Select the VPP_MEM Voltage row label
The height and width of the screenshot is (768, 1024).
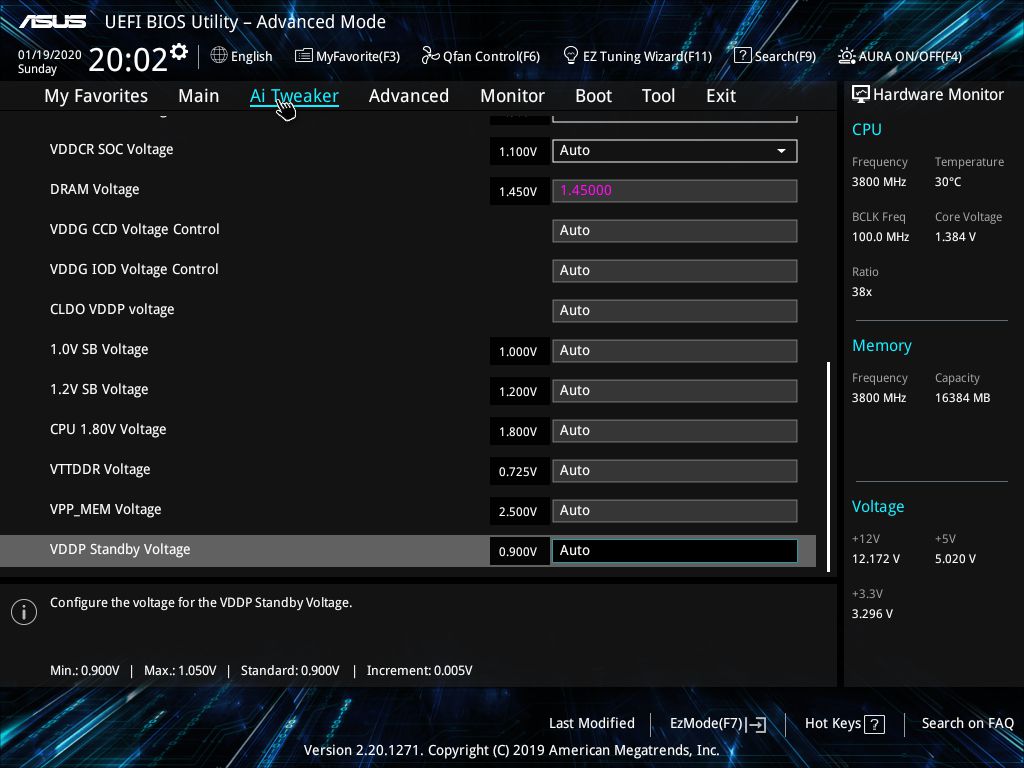106,509
